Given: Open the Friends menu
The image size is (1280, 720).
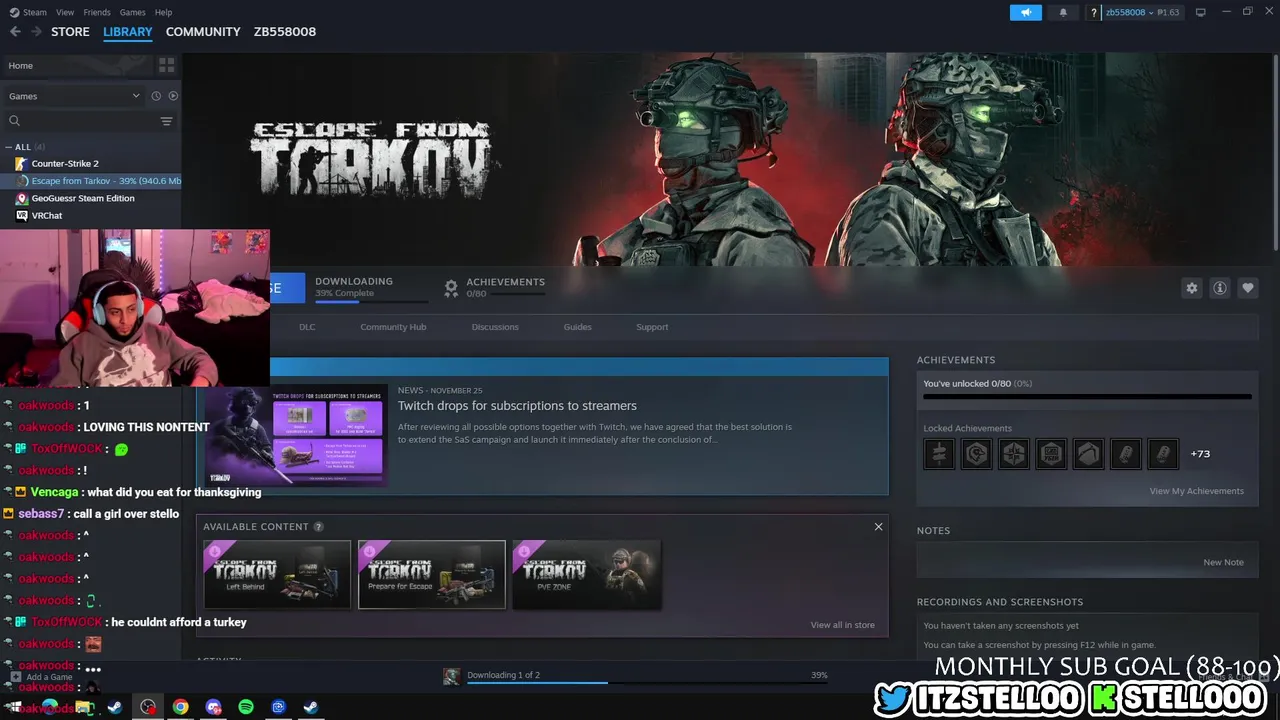Looking at the screenshot, I should 97,12.
